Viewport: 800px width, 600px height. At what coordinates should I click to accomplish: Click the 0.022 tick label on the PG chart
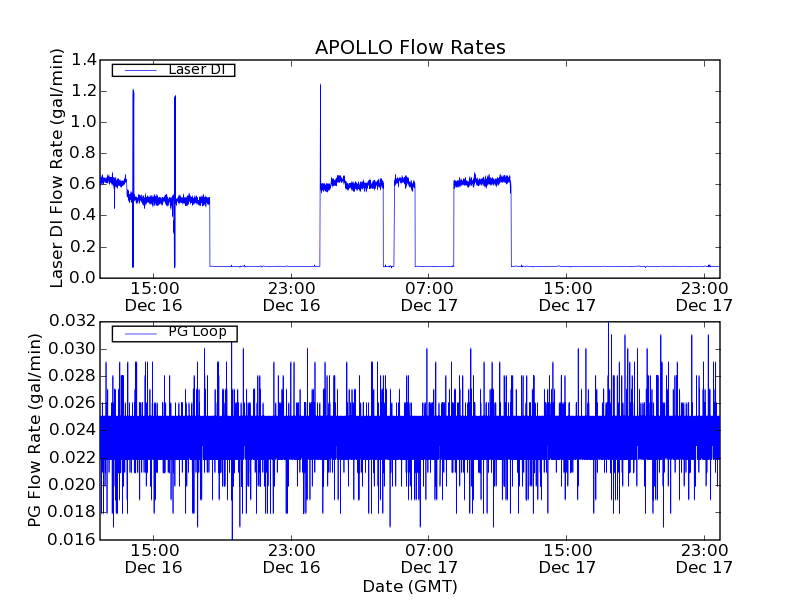(72, 458)
